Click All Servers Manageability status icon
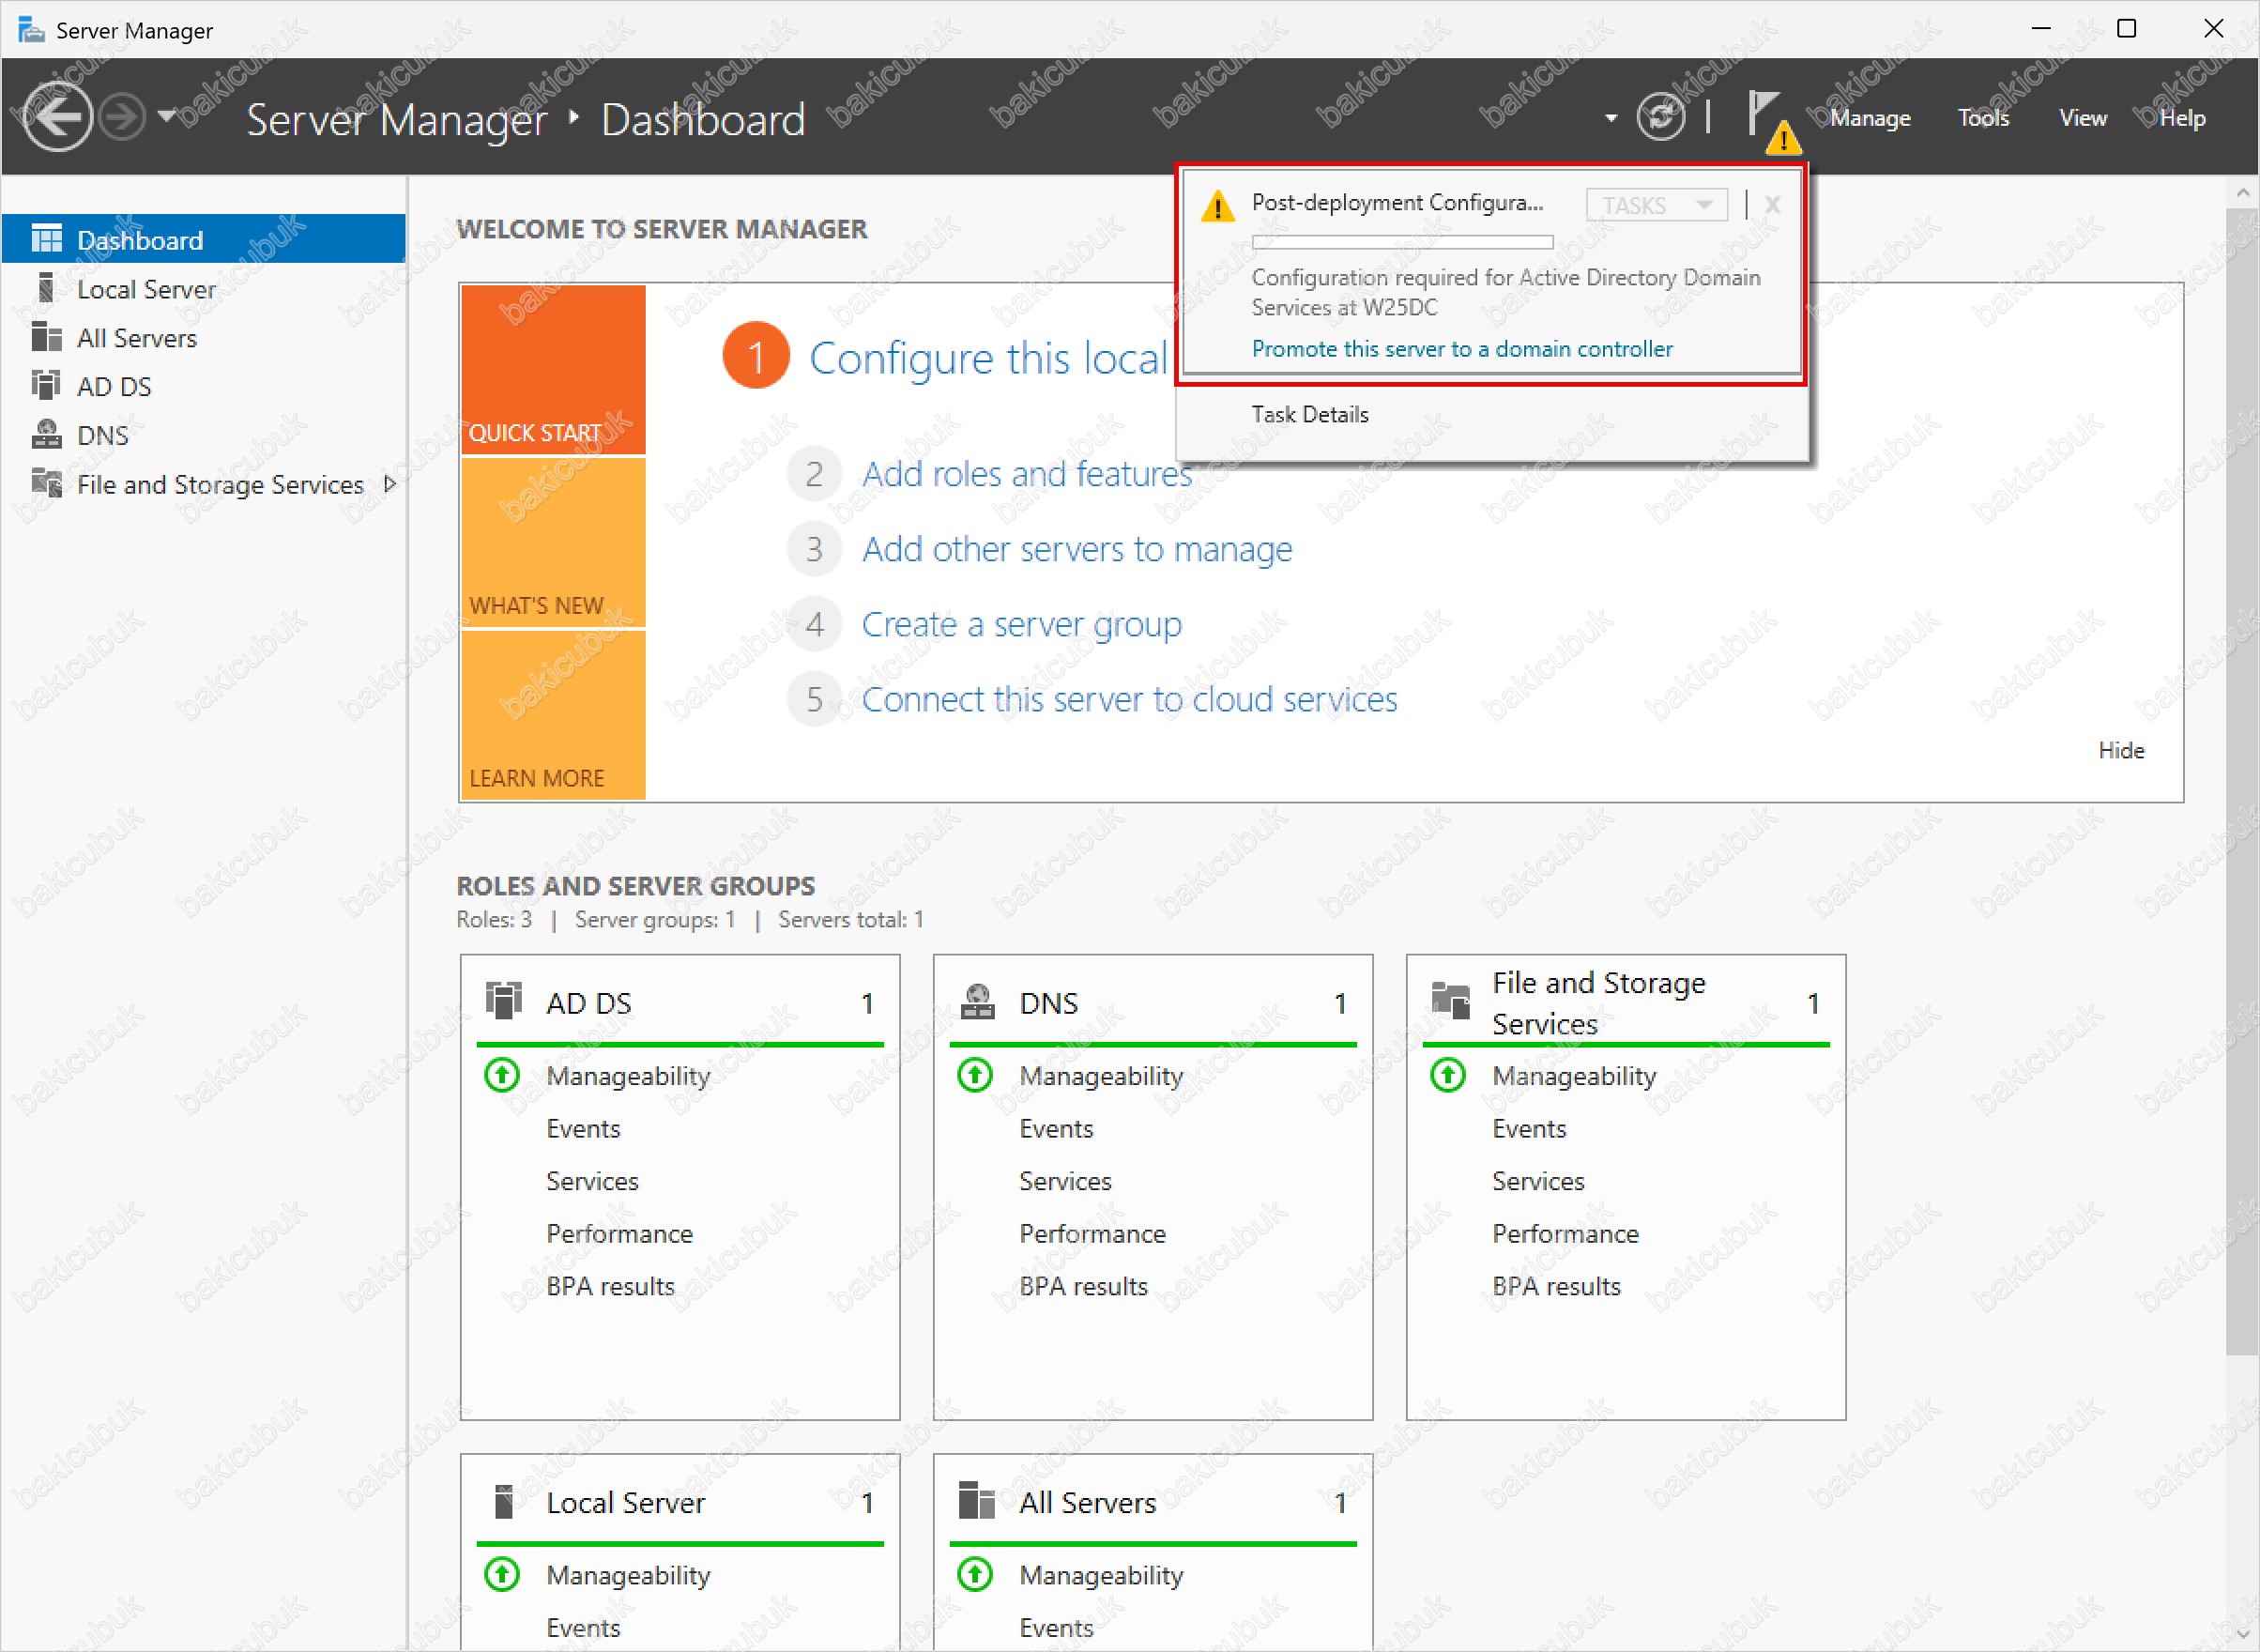This screenshot has height=1652, width=2260. (975, 1574)
